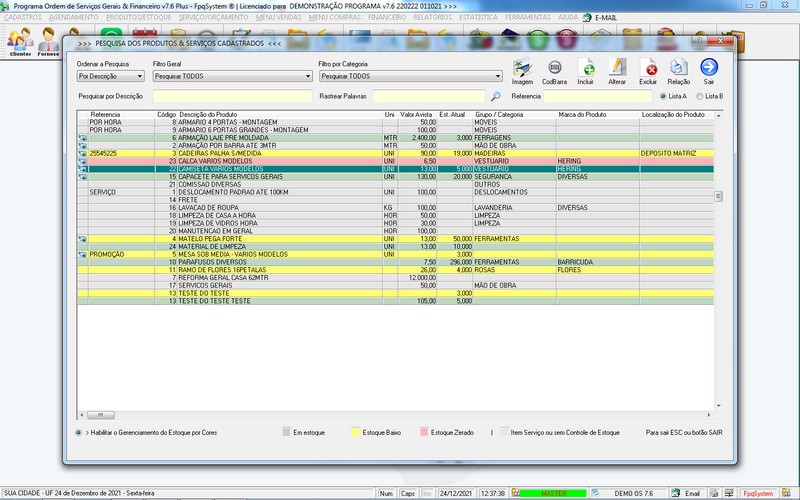Open the Relação report icon
Screen dimensions: 800x500
tap(679, 68)
